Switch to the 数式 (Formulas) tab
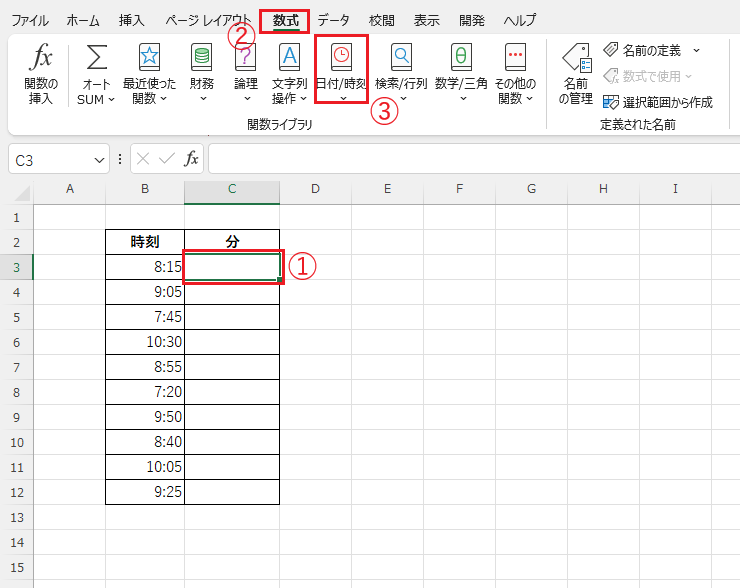The image size is (740, 588). pos(286,20)
